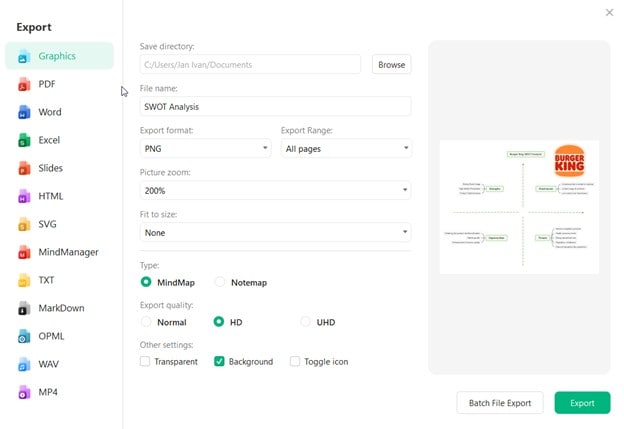Click the Slides format icon
Viewport: 624px width, 429px height.
pyautogui.click(x=24, y=169)
